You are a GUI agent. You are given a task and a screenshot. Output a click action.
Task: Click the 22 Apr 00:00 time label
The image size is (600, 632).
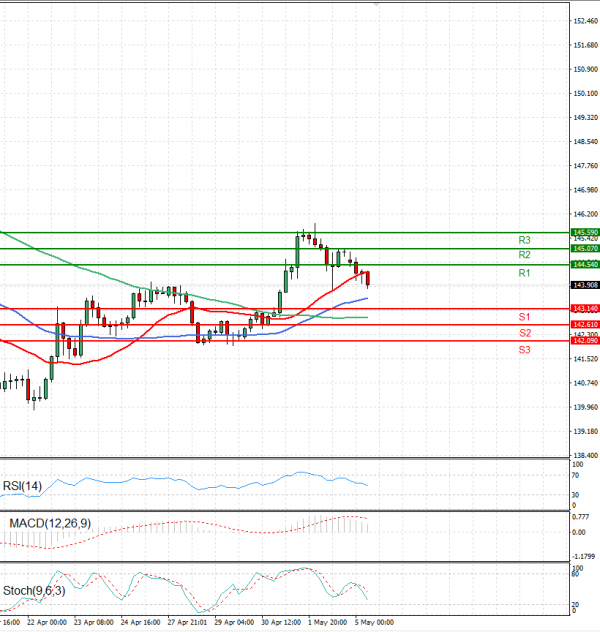click(x=45, y=622)
